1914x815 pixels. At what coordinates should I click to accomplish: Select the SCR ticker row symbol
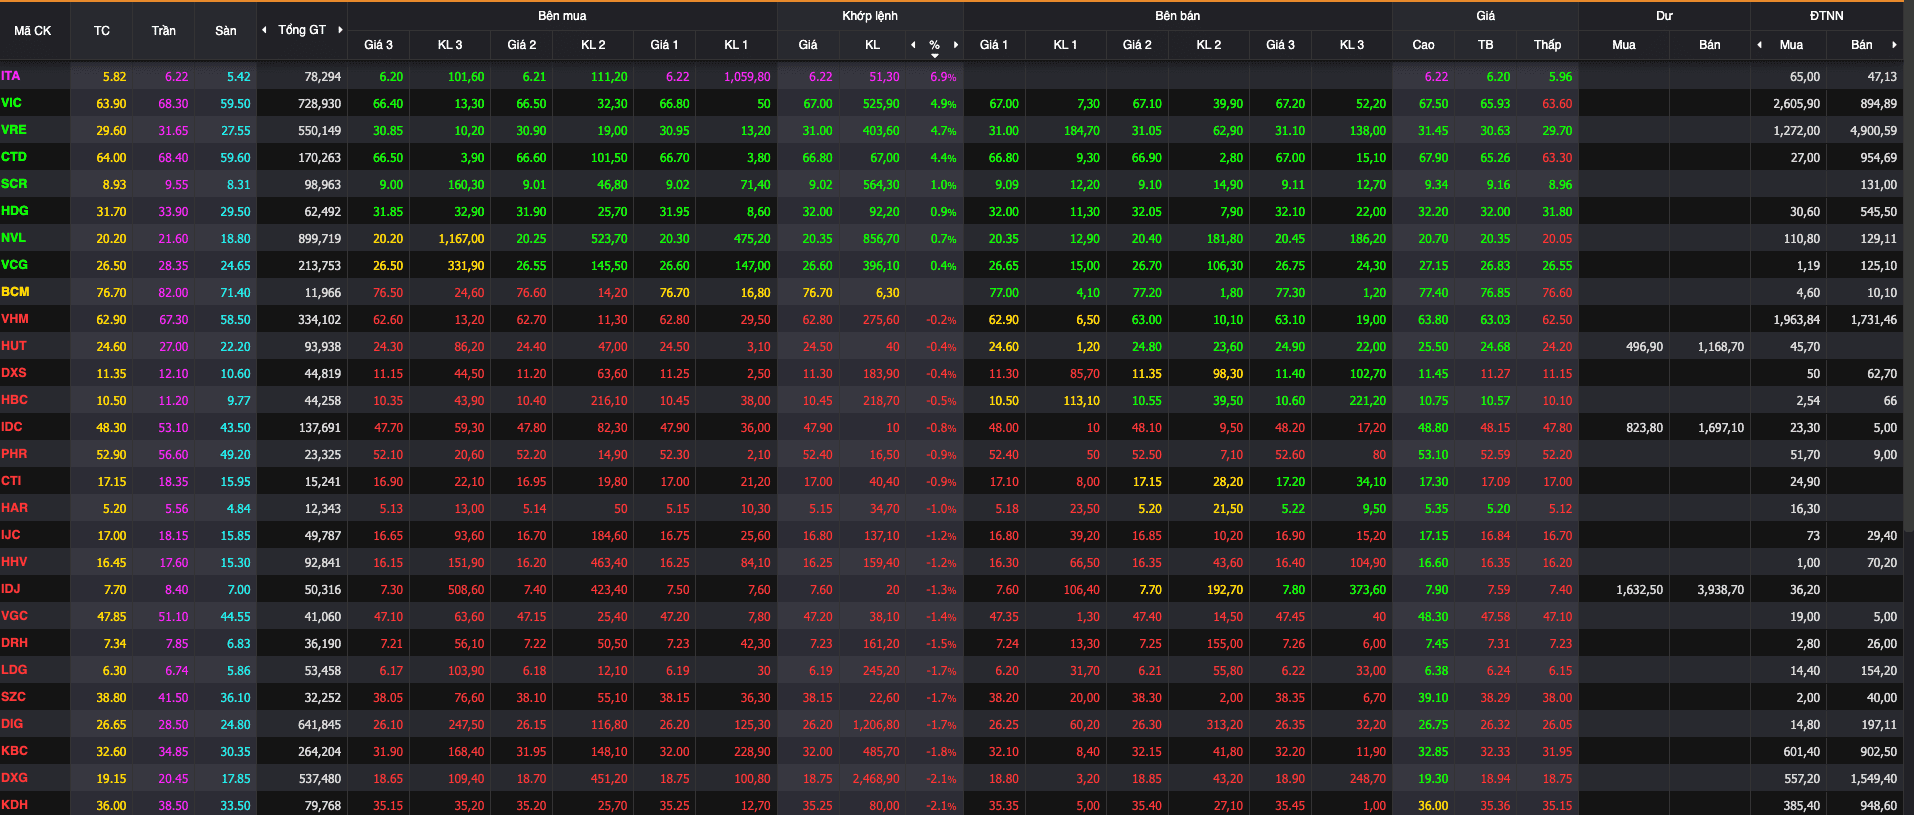pyautogui.click(x=14, y=184)
